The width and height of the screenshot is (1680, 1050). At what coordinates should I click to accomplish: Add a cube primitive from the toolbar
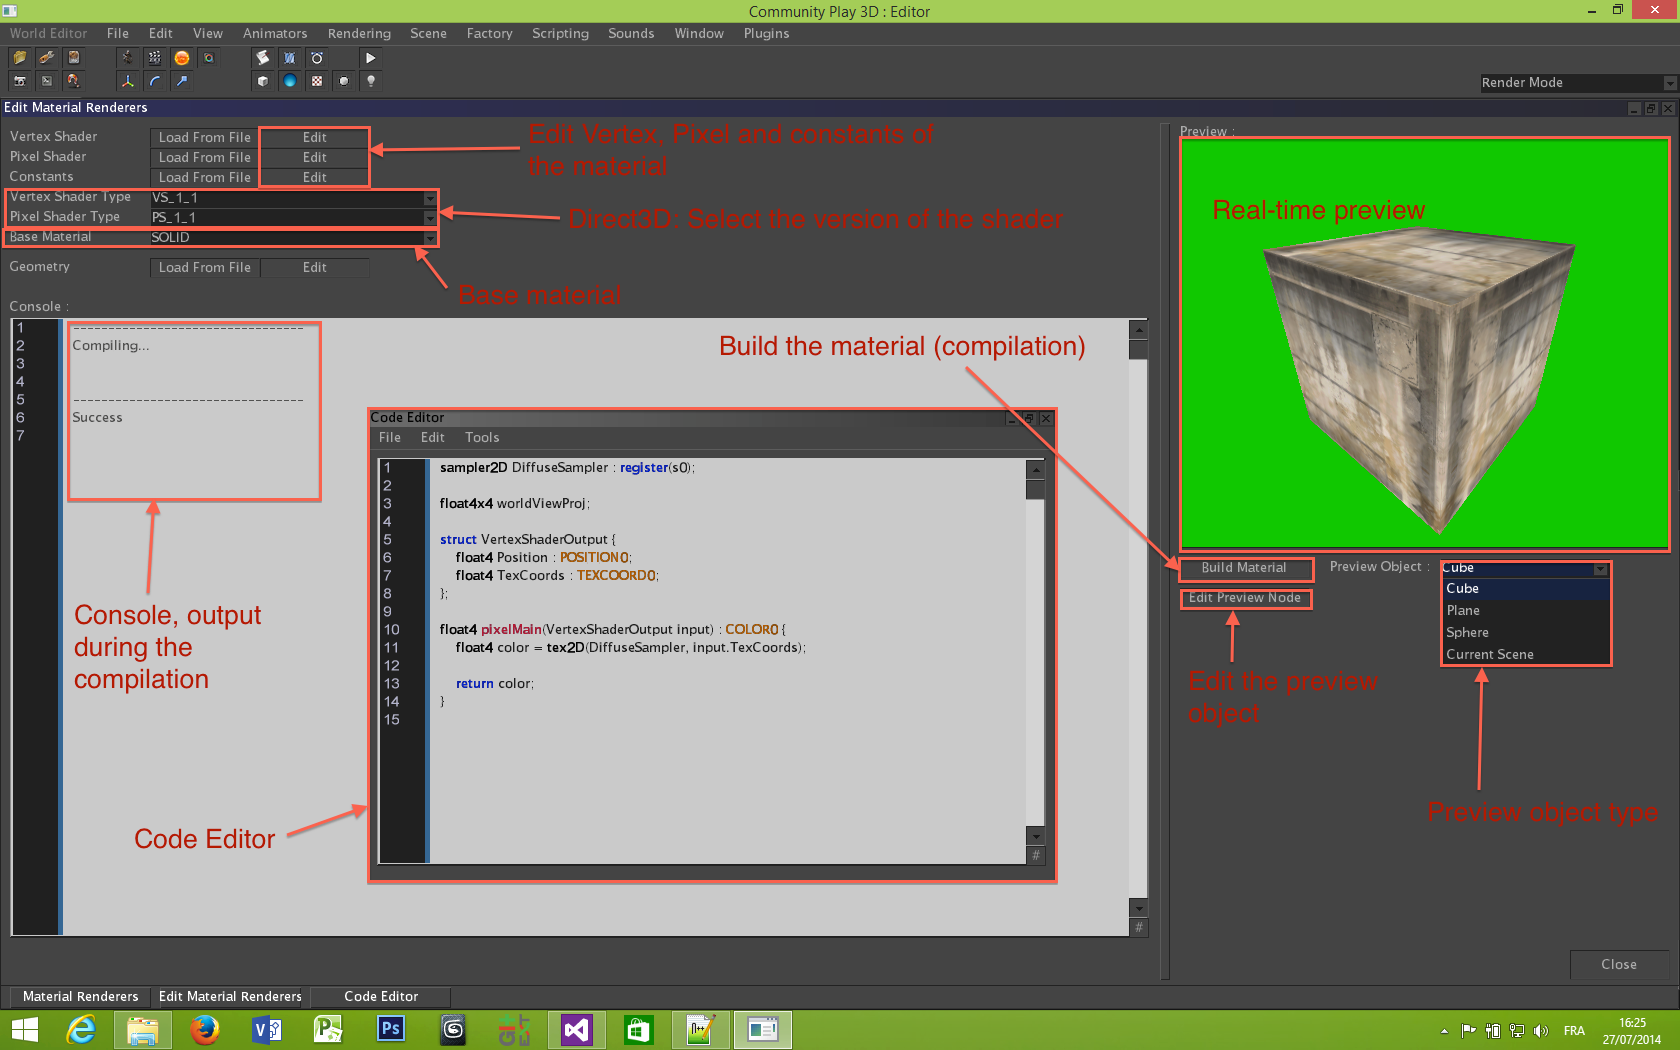262,81
